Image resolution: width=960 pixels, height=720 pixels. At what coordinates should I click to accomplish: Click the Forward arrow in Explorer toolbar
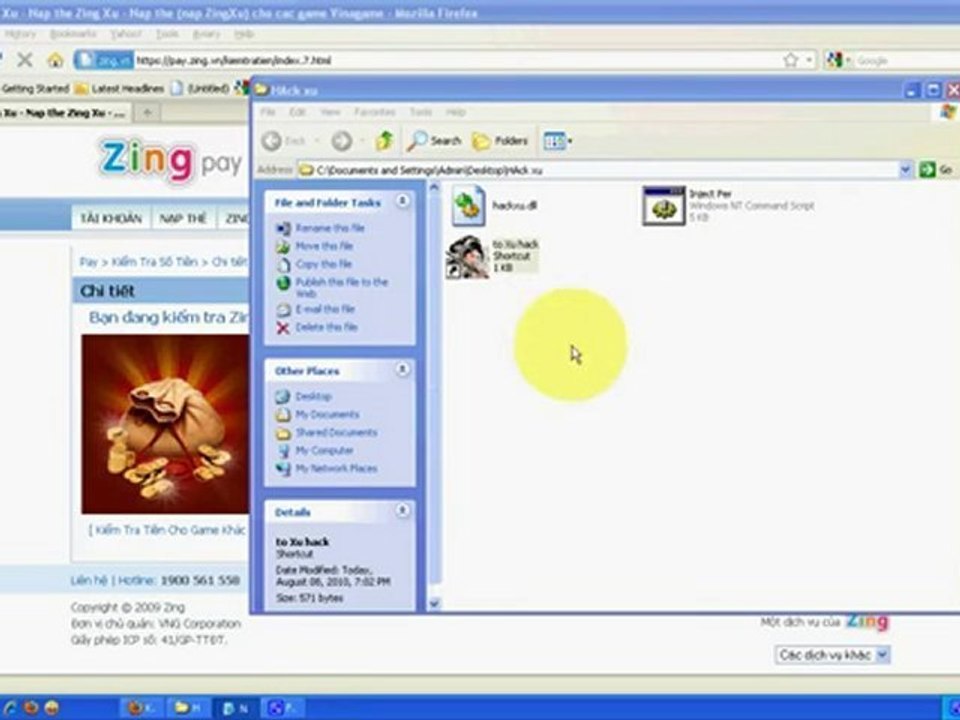[342, 141]
